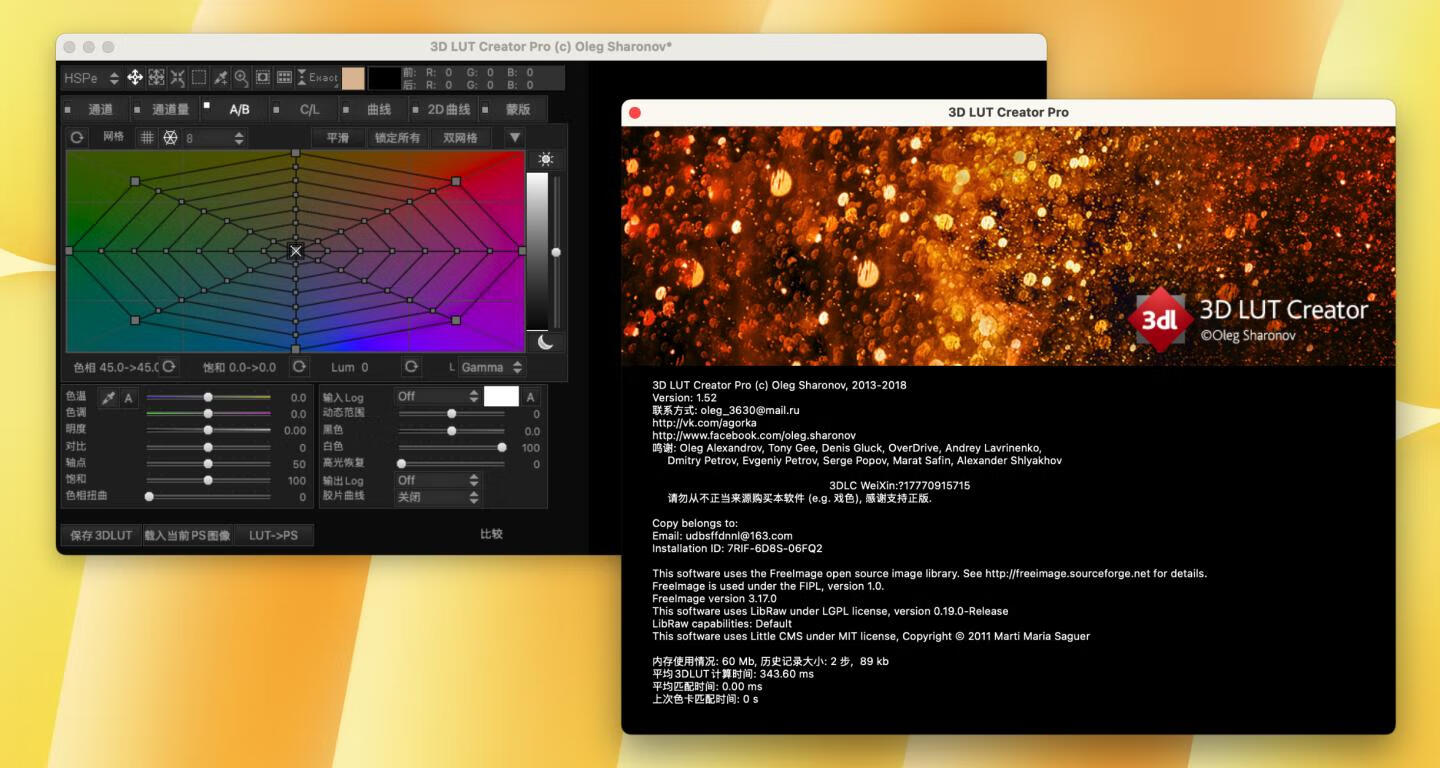1440x768 pixels.
Task: Select the contract grid points tool
Action: point(177,78)
